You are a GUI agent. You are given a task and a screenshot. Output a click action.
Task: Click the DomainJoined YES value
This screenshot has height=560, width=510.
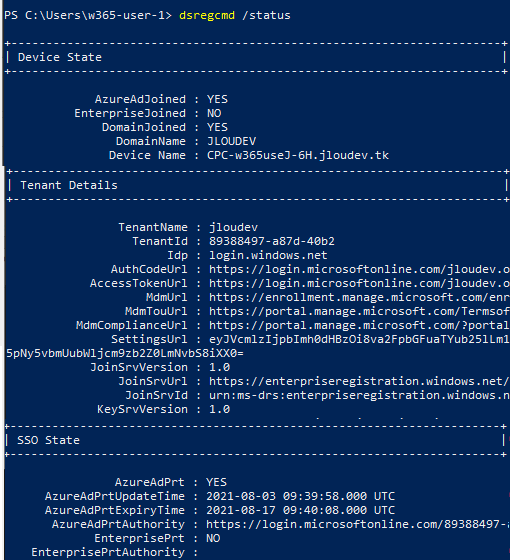[x=217, y=127]
